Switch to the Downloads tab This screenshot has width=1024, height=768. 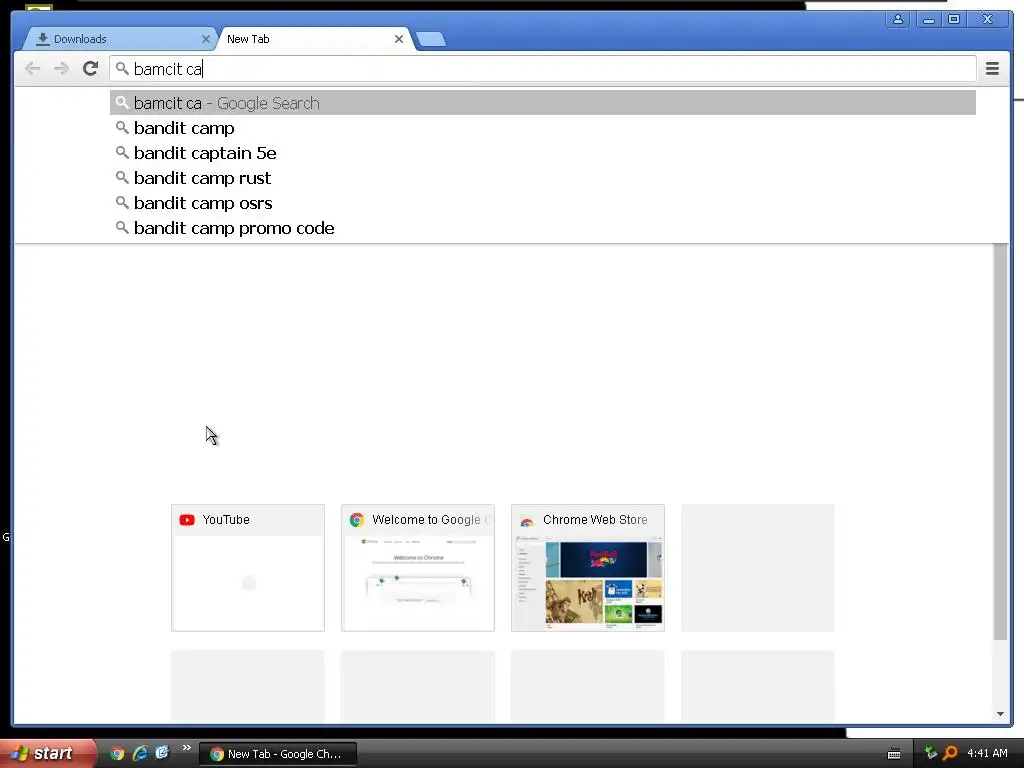(121, 39)
